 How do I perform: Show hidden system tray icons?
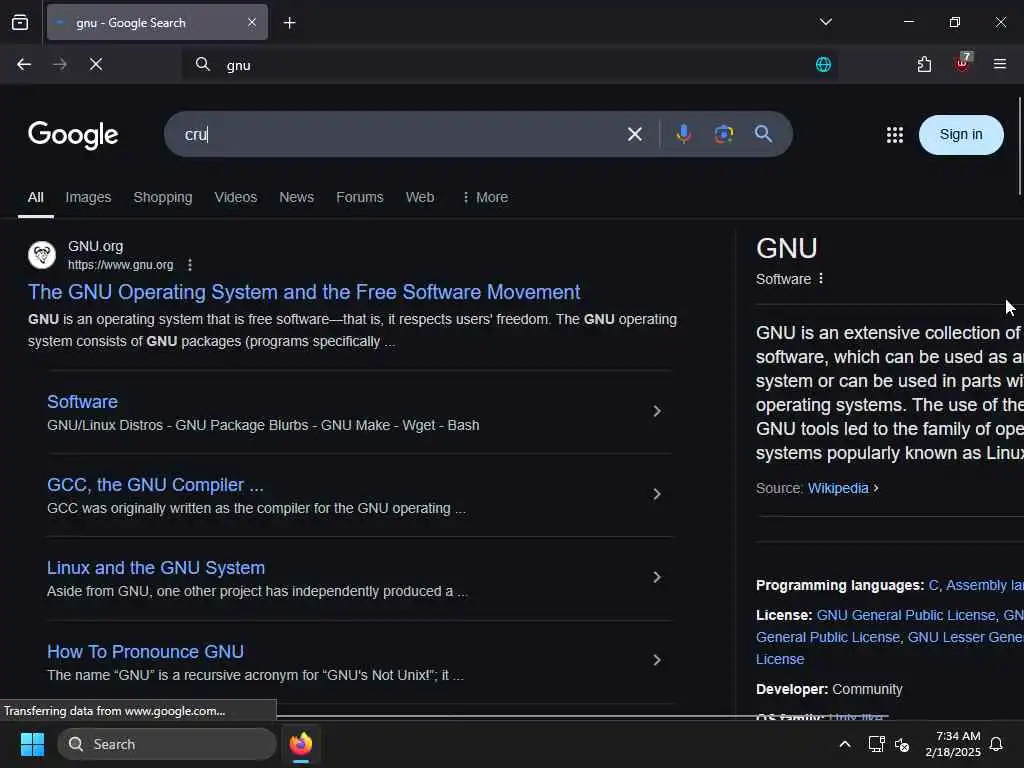[x=844, y=744]
